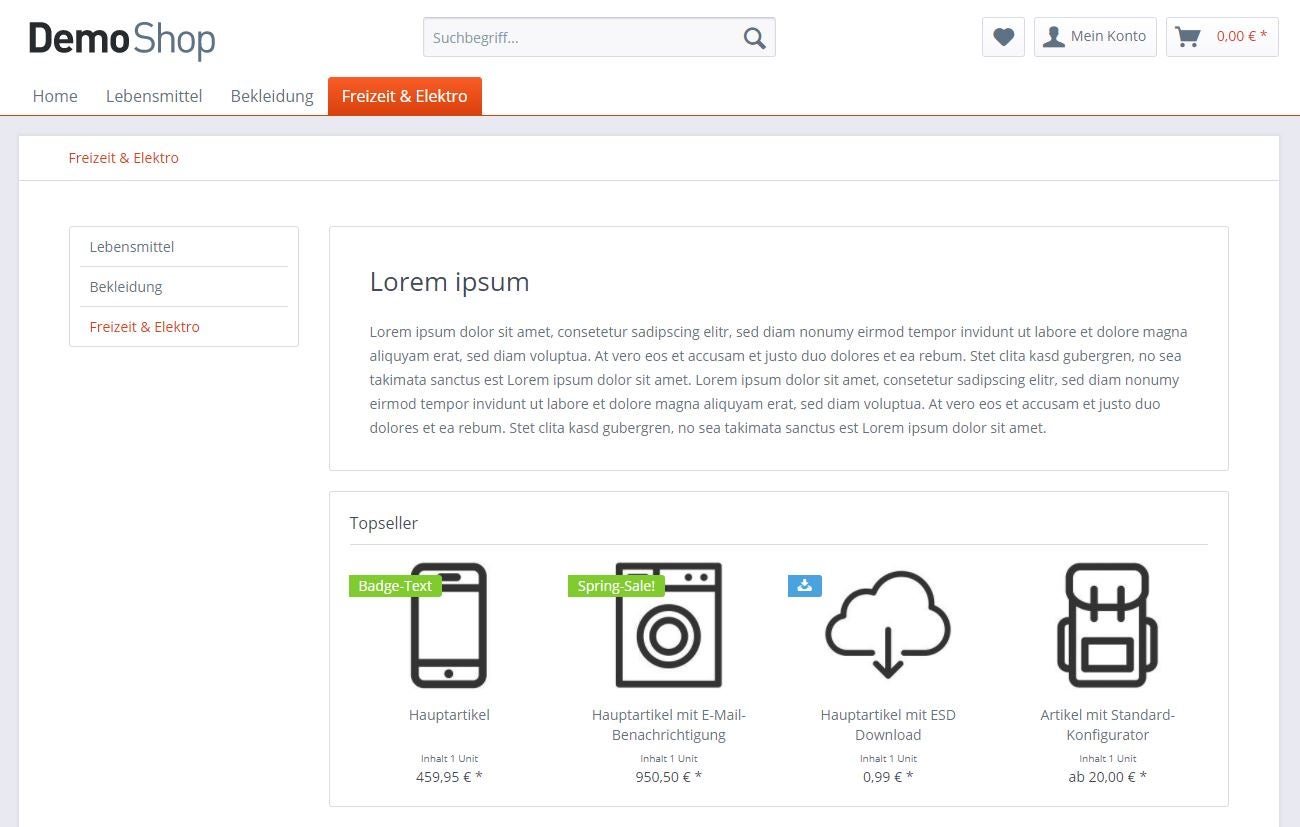1300x827 pixels.
Task: Select Lebensmittel in the sidebar
Action: [x=184, y=247]
